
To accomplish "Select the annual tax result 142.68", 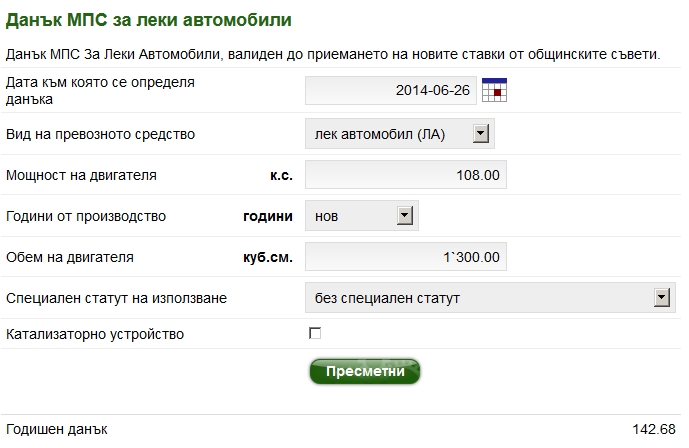I will (x=654, y=430).
